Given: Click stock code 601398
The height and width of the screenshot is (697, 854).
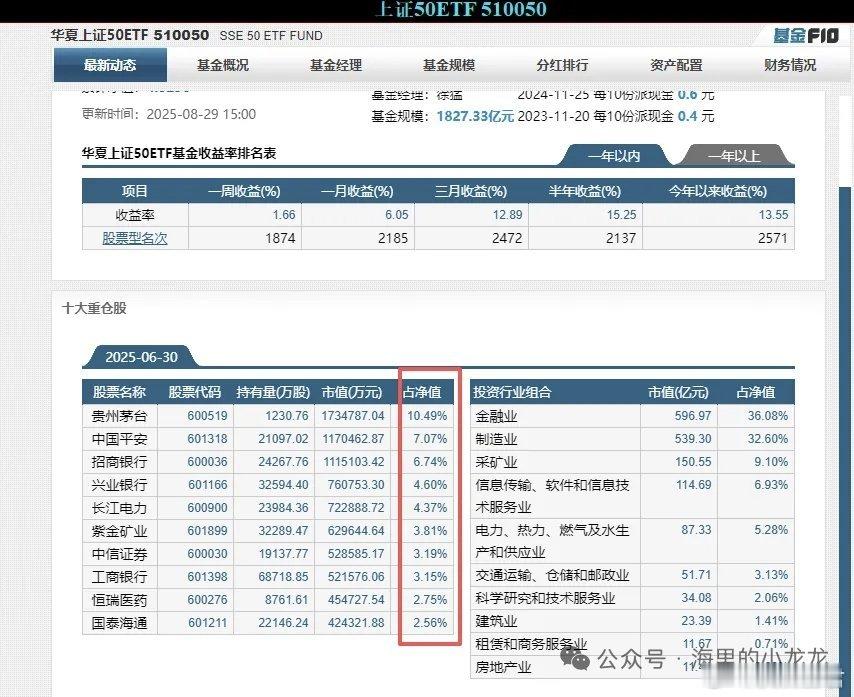Looking at the screenshot, I should tap(207, 576).
